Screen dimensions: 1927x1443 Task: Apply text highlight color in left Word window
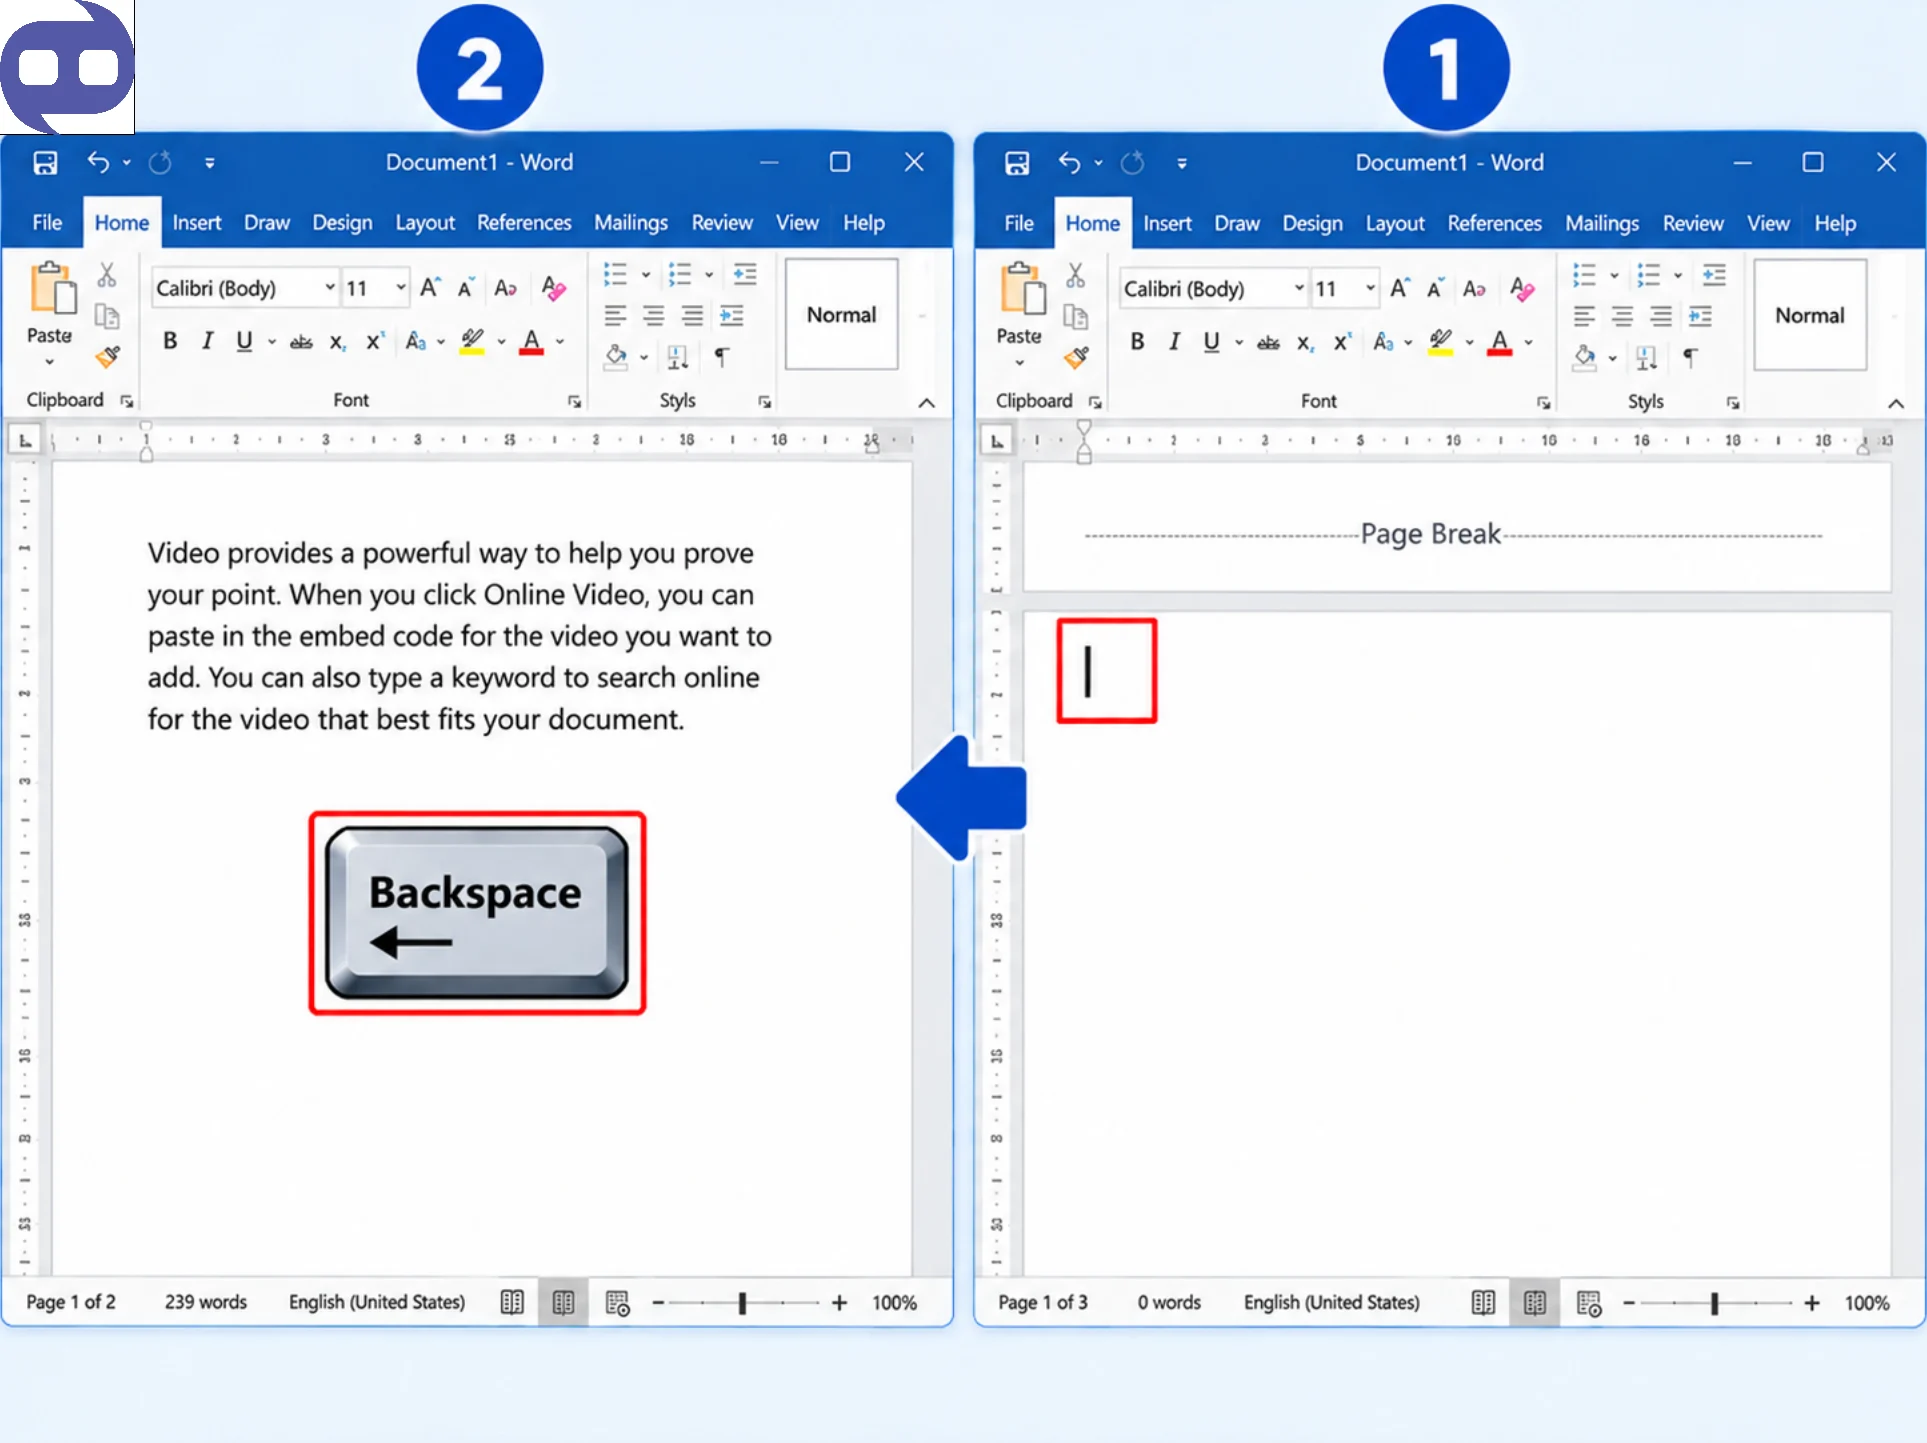pos(472,342)
